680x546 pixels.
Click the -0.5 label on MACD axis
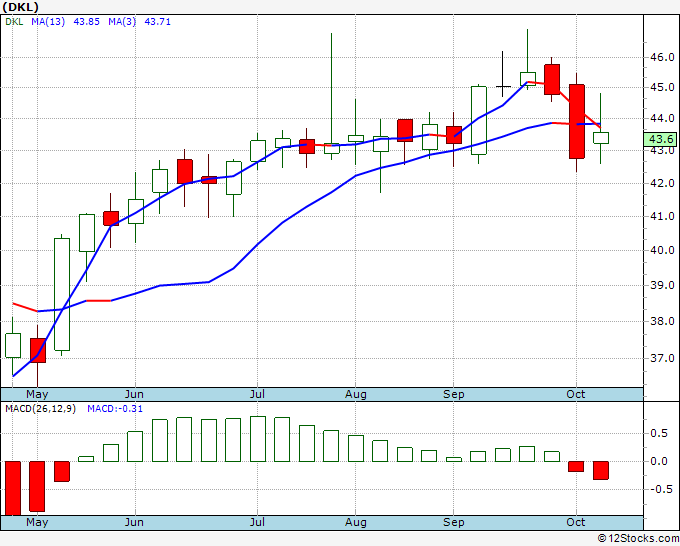(x=662, y=489)
